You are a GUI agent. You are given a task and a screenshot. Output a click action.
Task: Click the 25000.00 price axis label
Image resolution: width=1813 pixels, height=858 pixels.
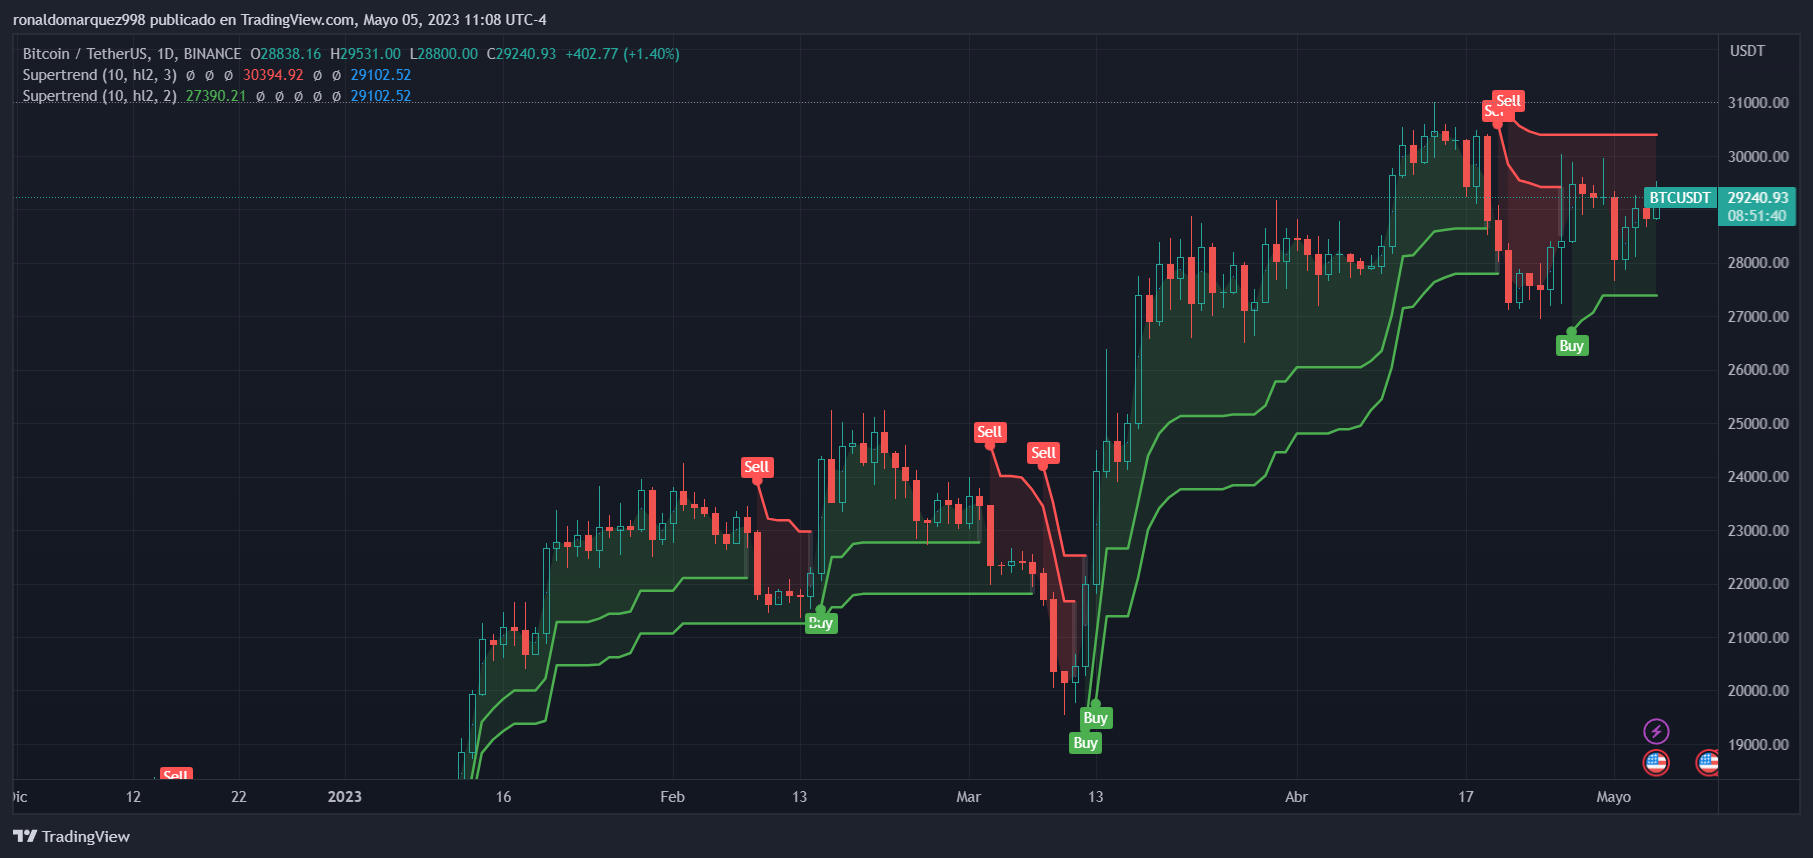coord(1758,423)
